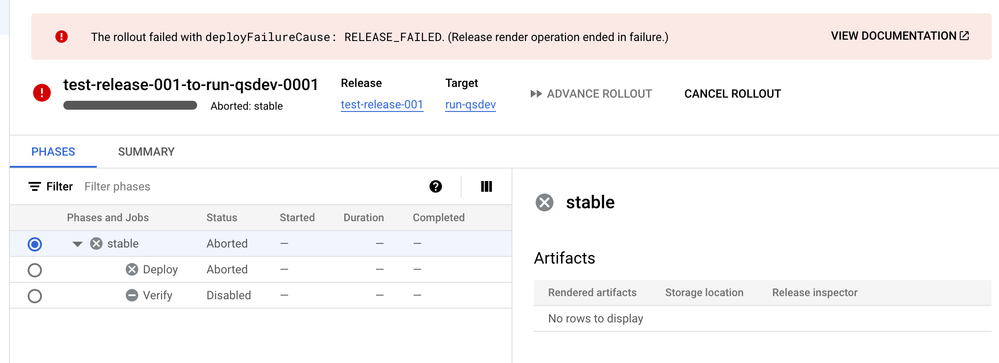This screenshot has width=999, height=363.
Task: Open the phases help question mark icon
Action: [x=436, y=187]
